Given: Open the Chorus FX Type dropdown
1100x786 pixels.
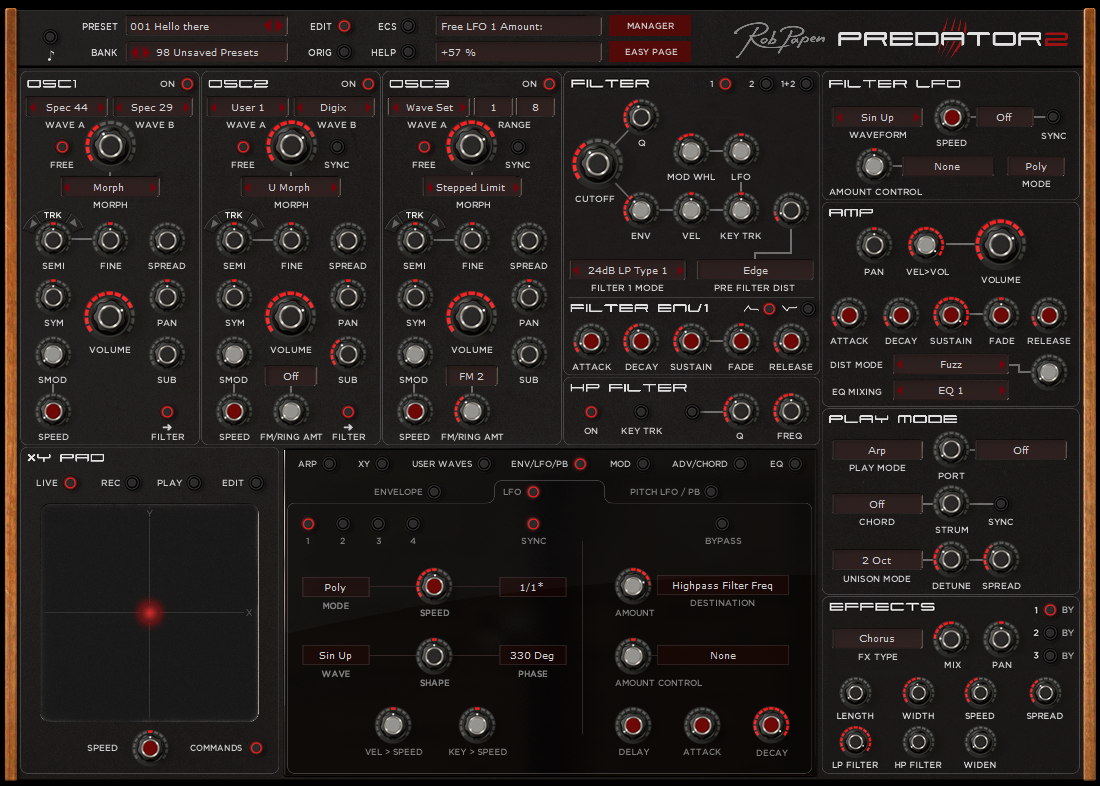Looking at the screenshot, I should 876,638.
